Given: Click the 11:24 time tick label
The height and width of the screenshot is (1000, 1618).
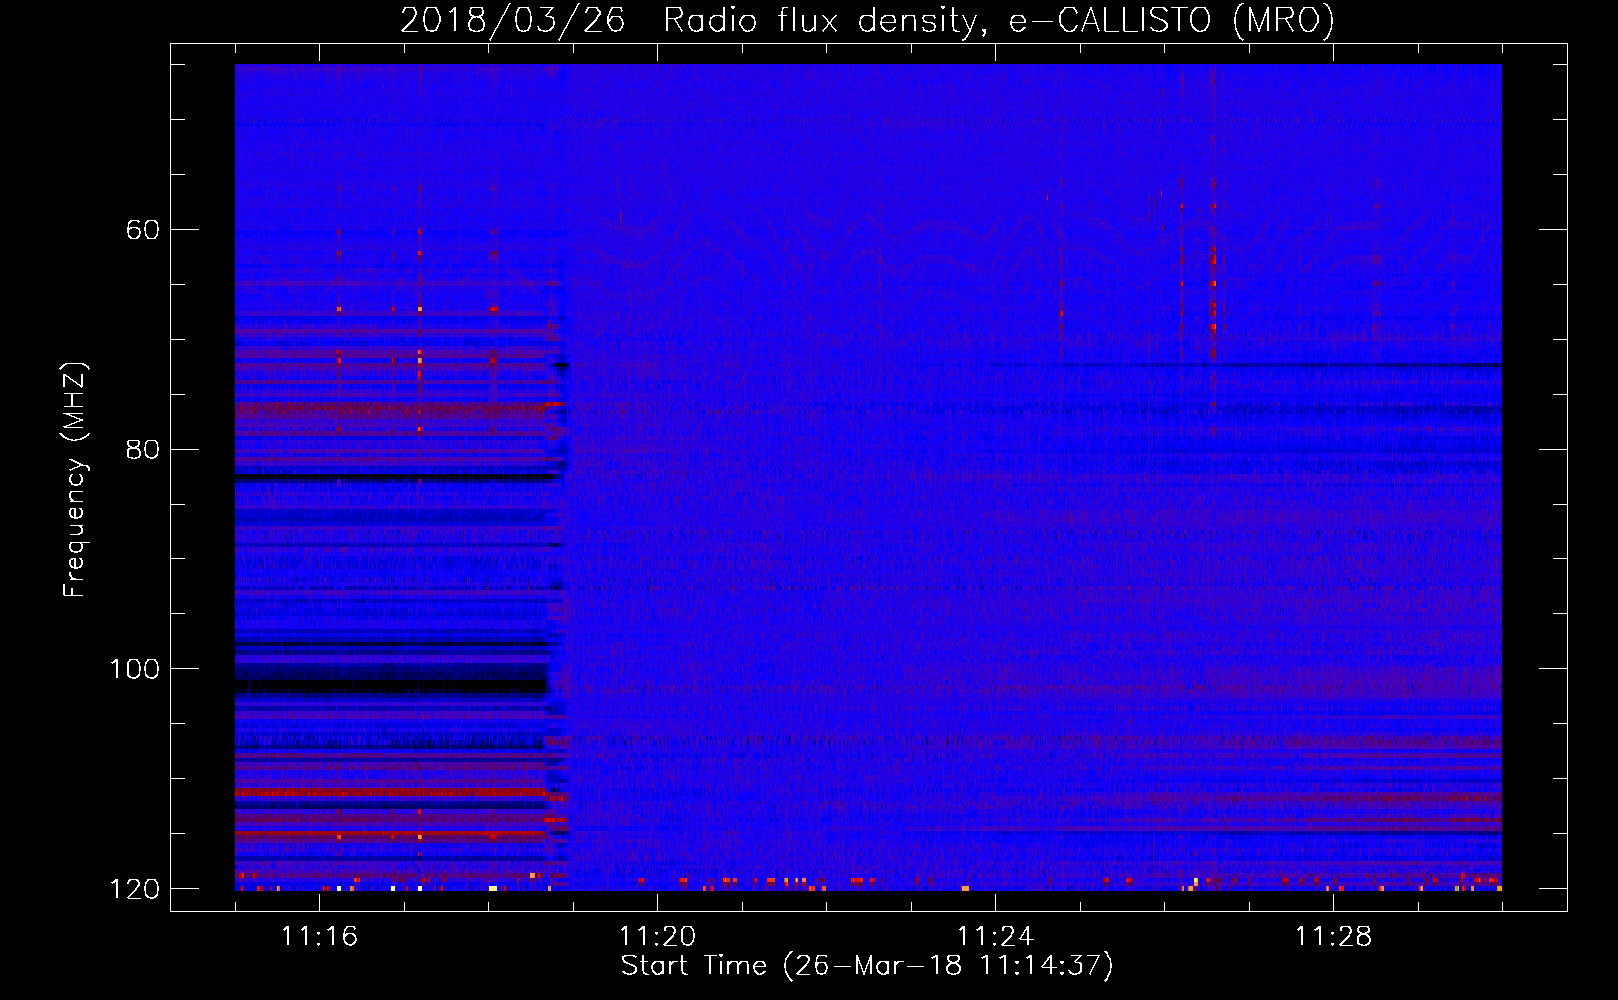Looking at the screenshot, I should [995, 937].
